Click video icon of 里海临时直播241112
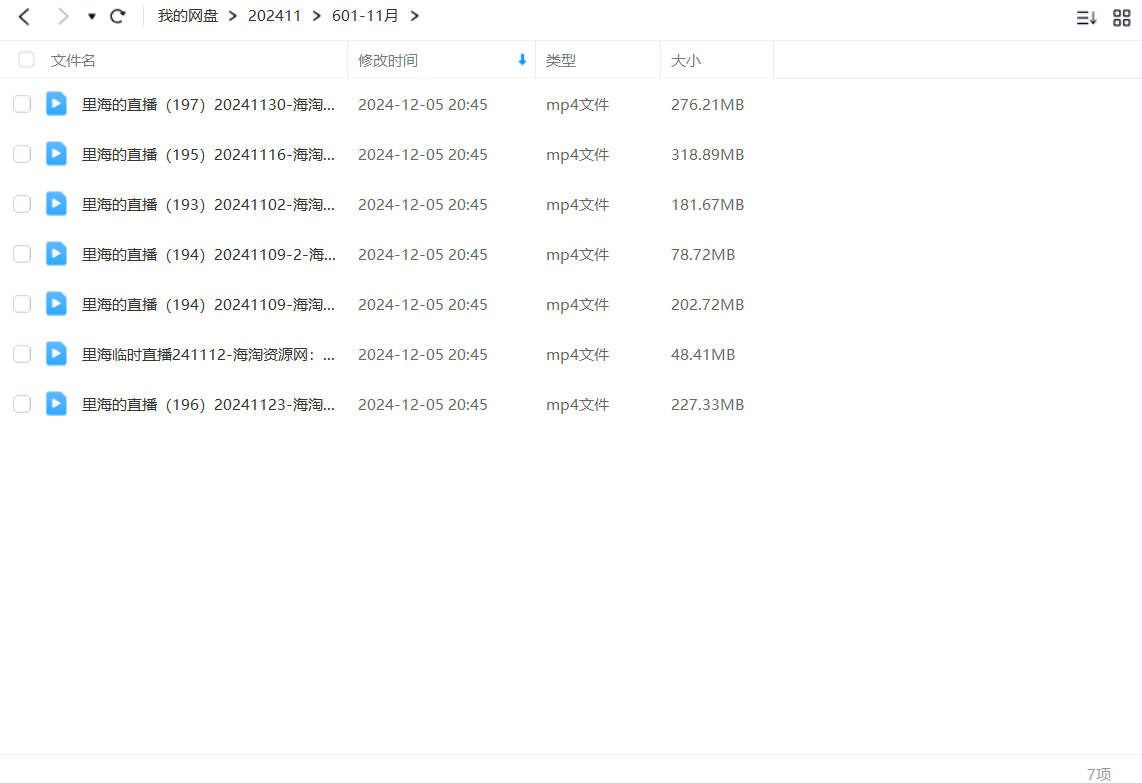The width and height of the screenshot is (1142, 783). 56,354
